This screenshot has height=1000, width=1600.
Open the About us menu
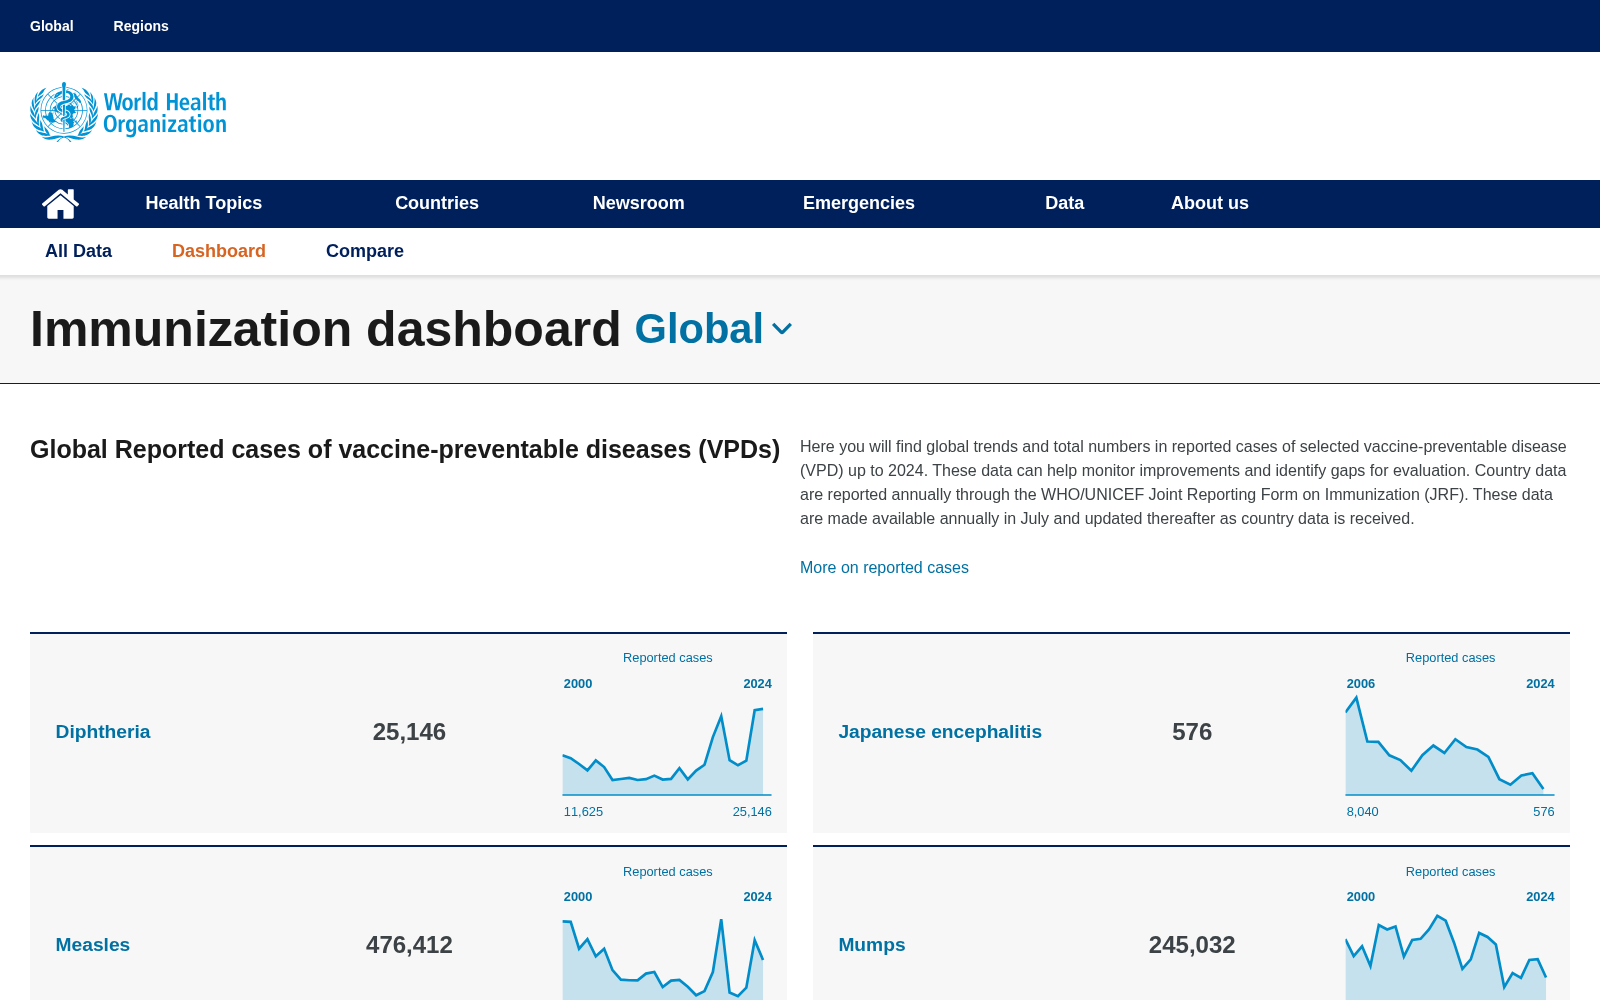tap(1210, 203)
